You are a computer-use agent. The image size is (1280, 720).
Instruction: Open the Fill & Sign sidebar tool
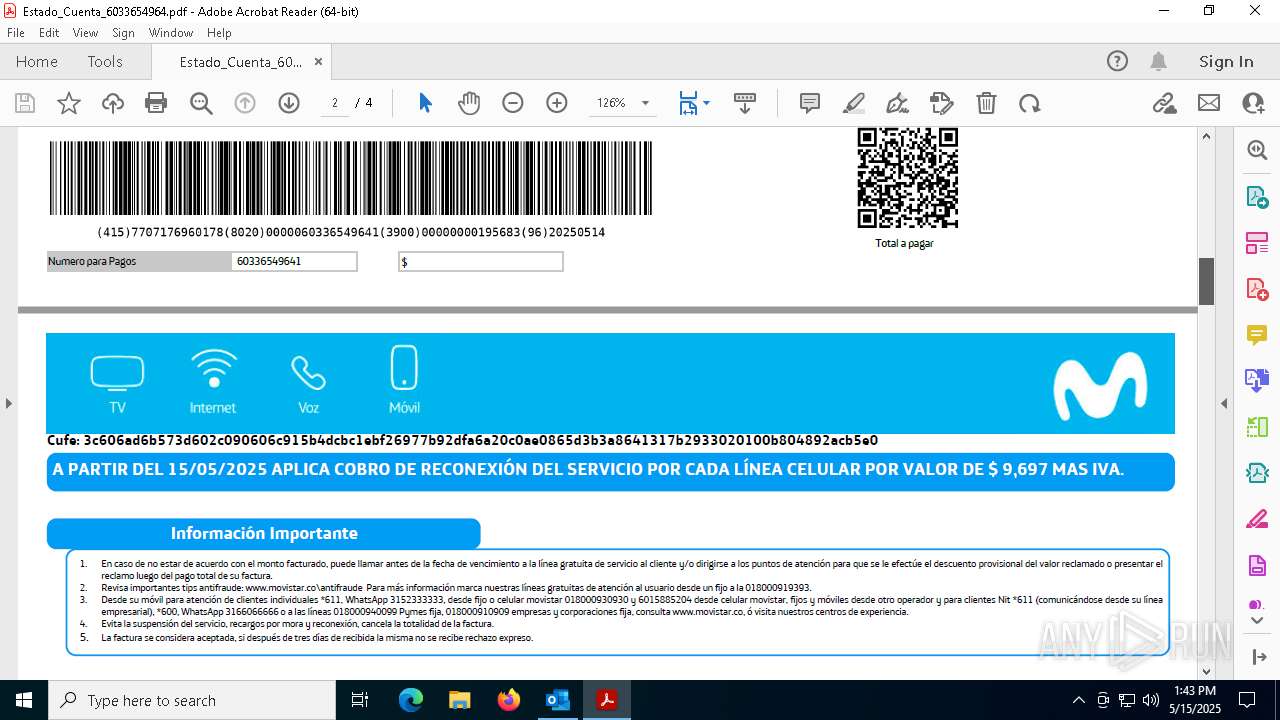tap(1257, 519)
